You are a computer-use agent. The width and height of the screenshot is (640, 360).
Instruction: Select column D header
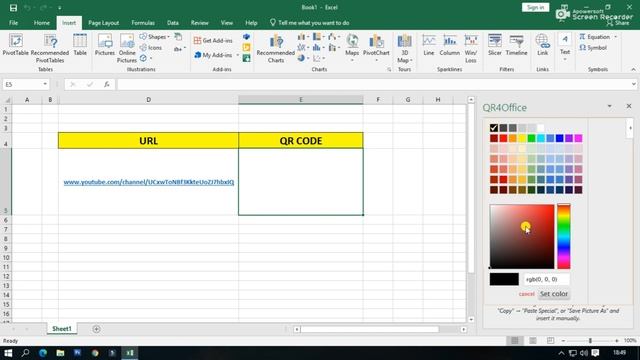pos(149,100)
